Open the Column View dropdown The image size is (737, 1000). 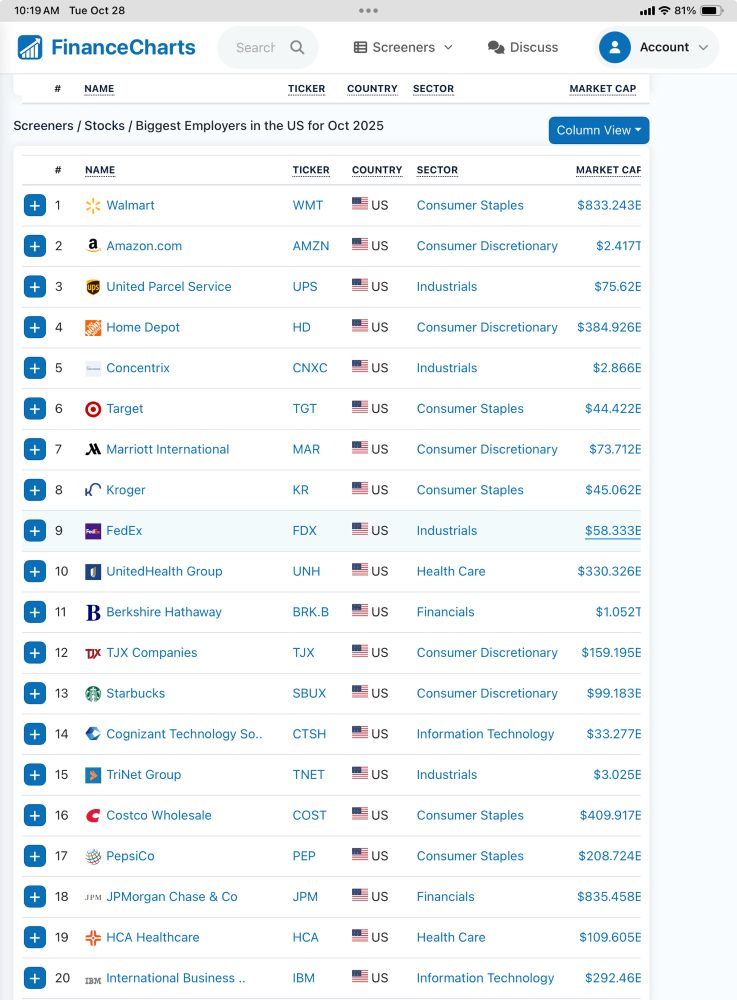pos(599,130)
